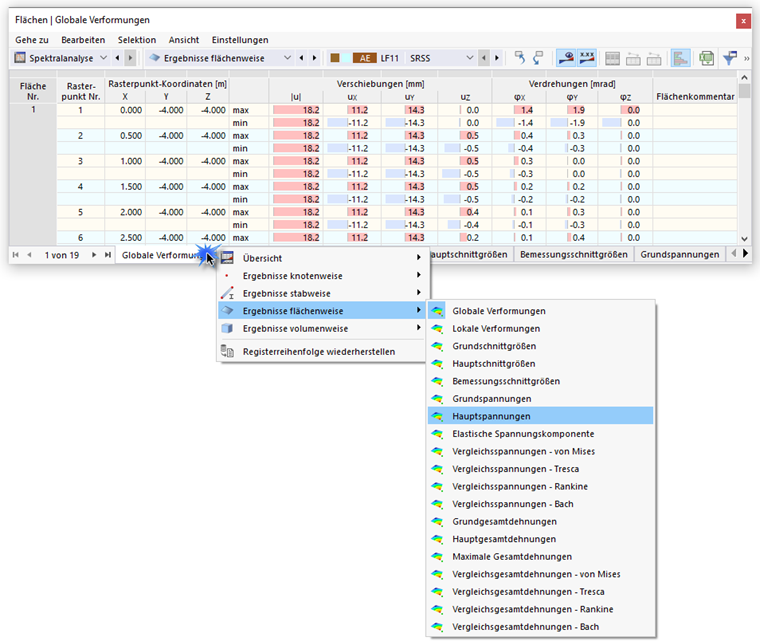This screenshot has width=760, height=641.
Task: Toggle the colored relation bars button
Action: [x=681, y=58]
